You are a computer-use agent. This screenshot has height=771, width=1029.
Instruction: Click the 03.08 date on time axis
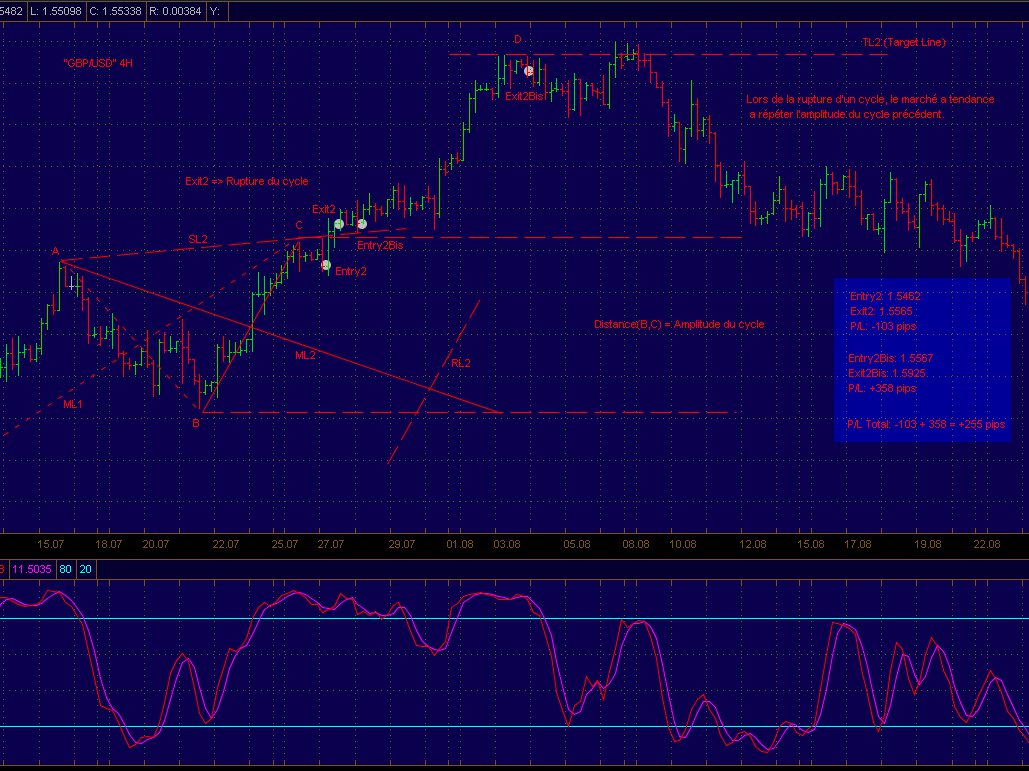[x=507, y=544]
